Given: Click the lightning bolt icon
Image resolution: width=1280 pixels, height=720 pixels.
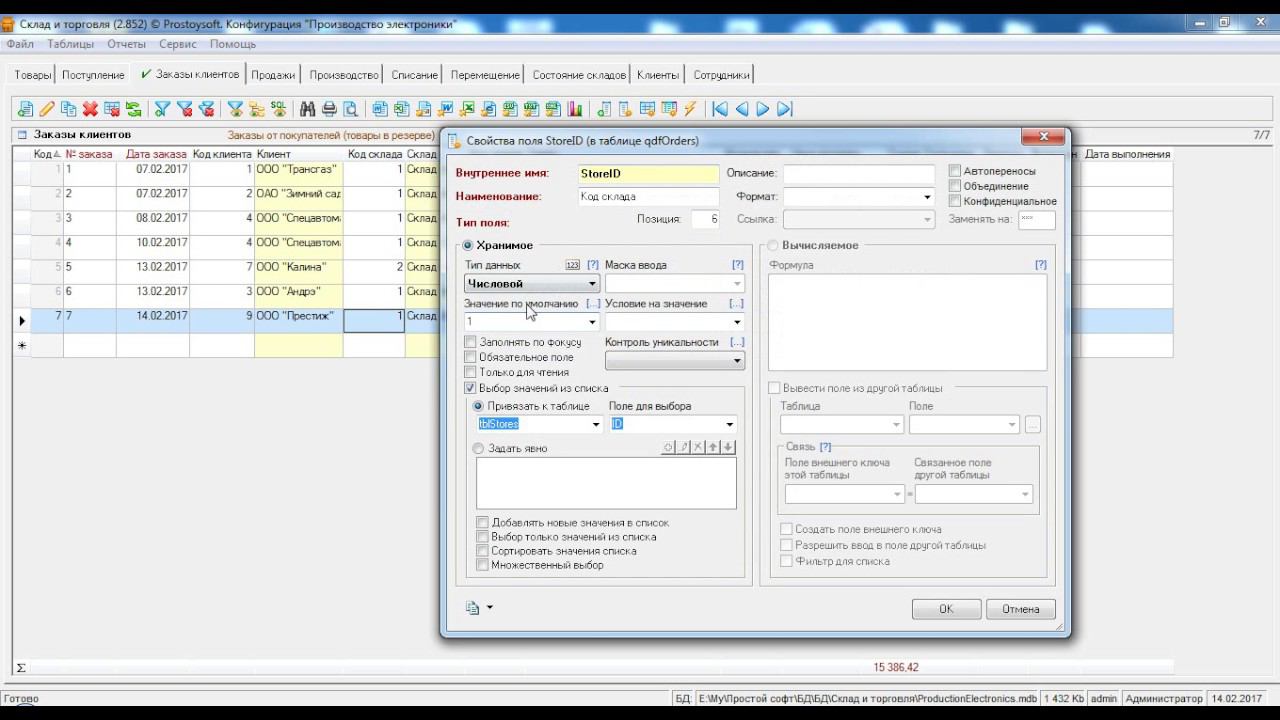Looking at the screenshot, I should [x=690, y=109].
